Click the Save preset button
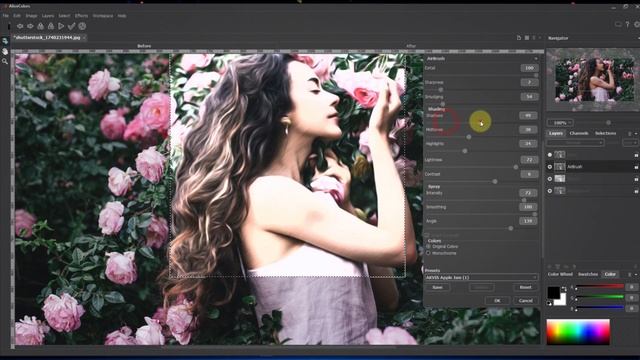The image size is (640, 360). [x=437, y=287]
